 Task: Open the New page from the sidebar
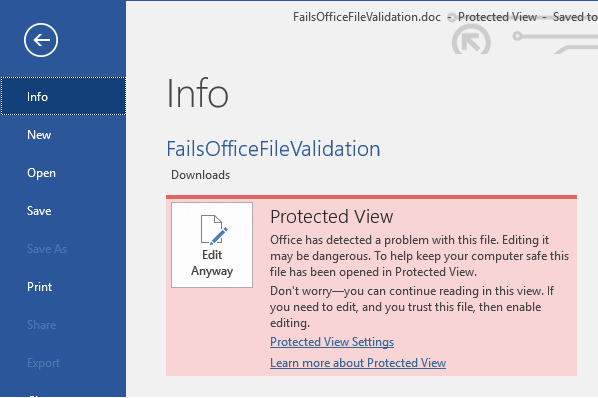pos(39,135)
